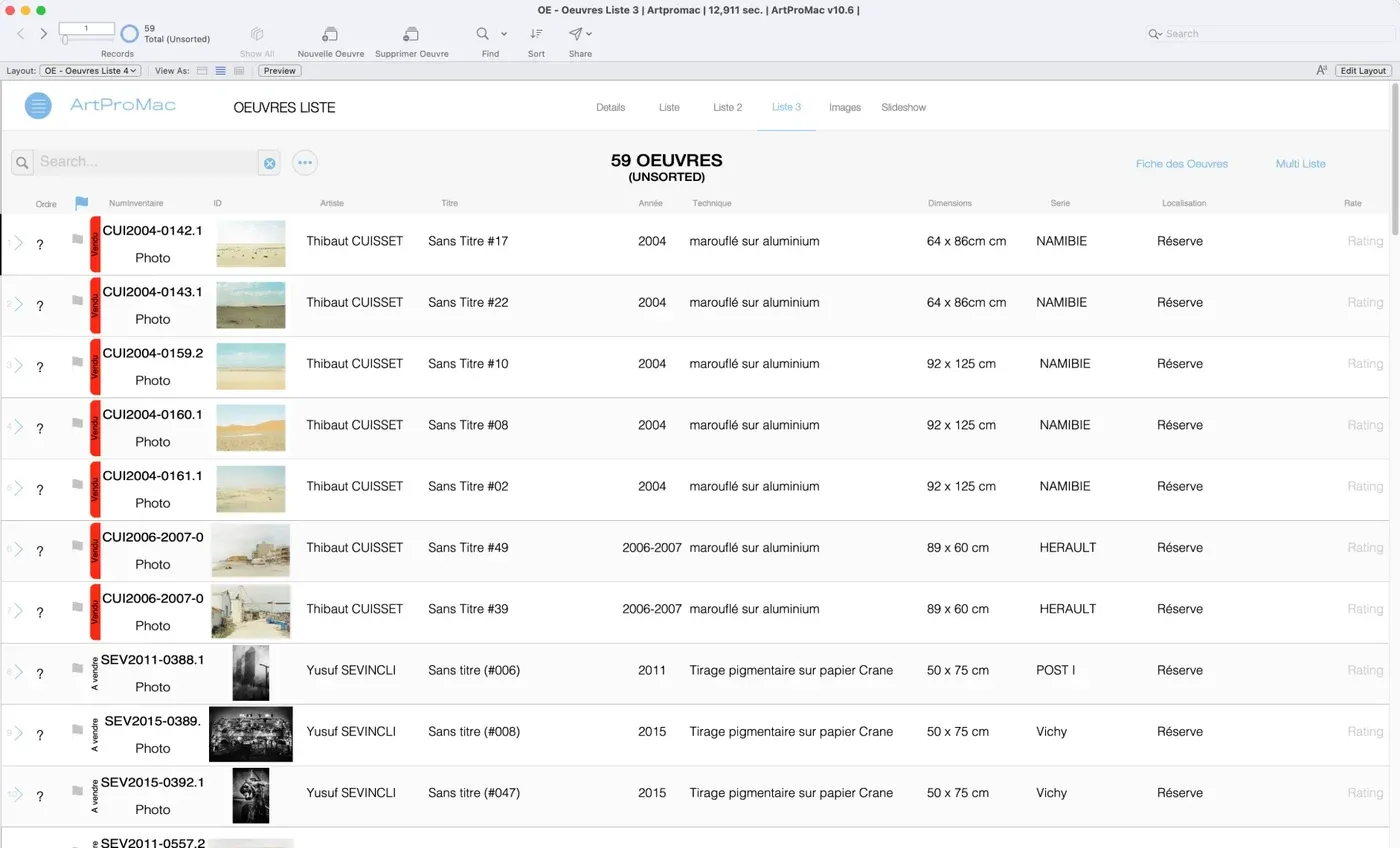Open the thumbnail of Sans Titre #10
This screenshot has width=1400, height=848.
250,366
